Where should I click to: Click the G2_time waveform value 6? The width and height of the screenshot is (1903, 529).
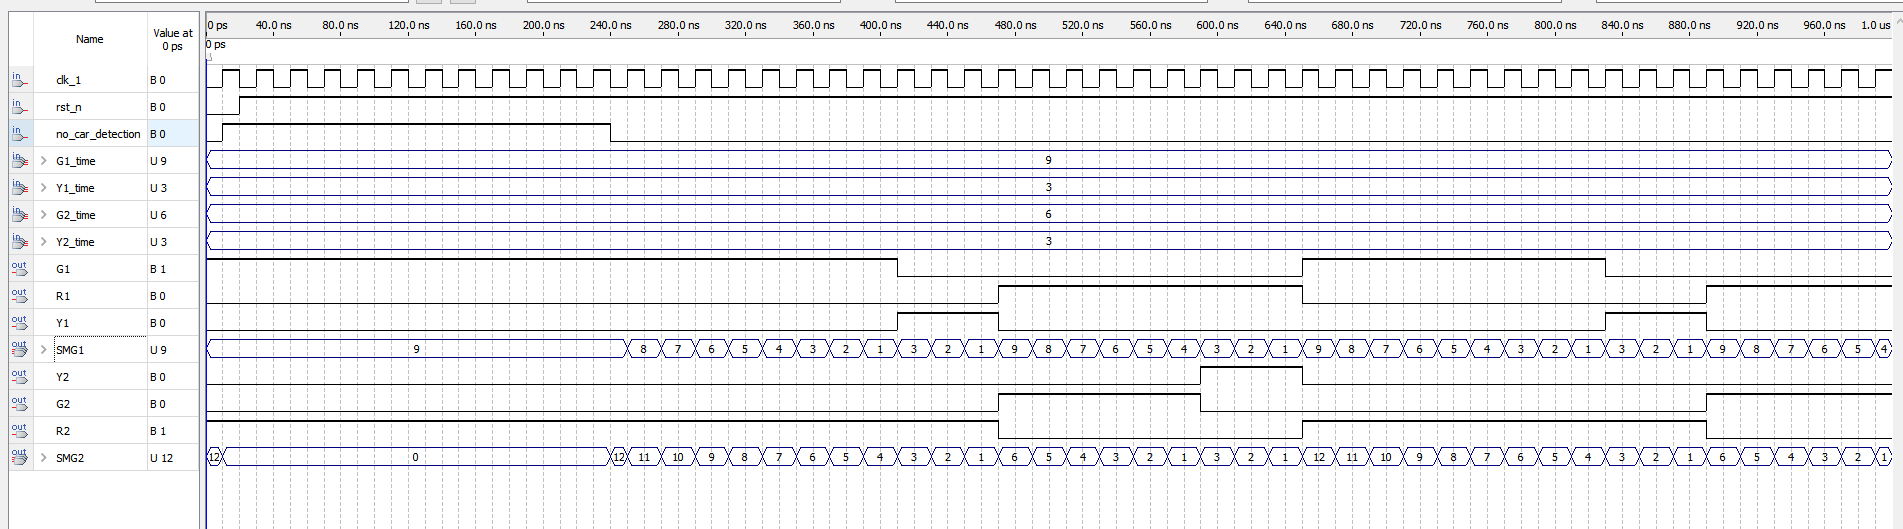[1048, 214]
